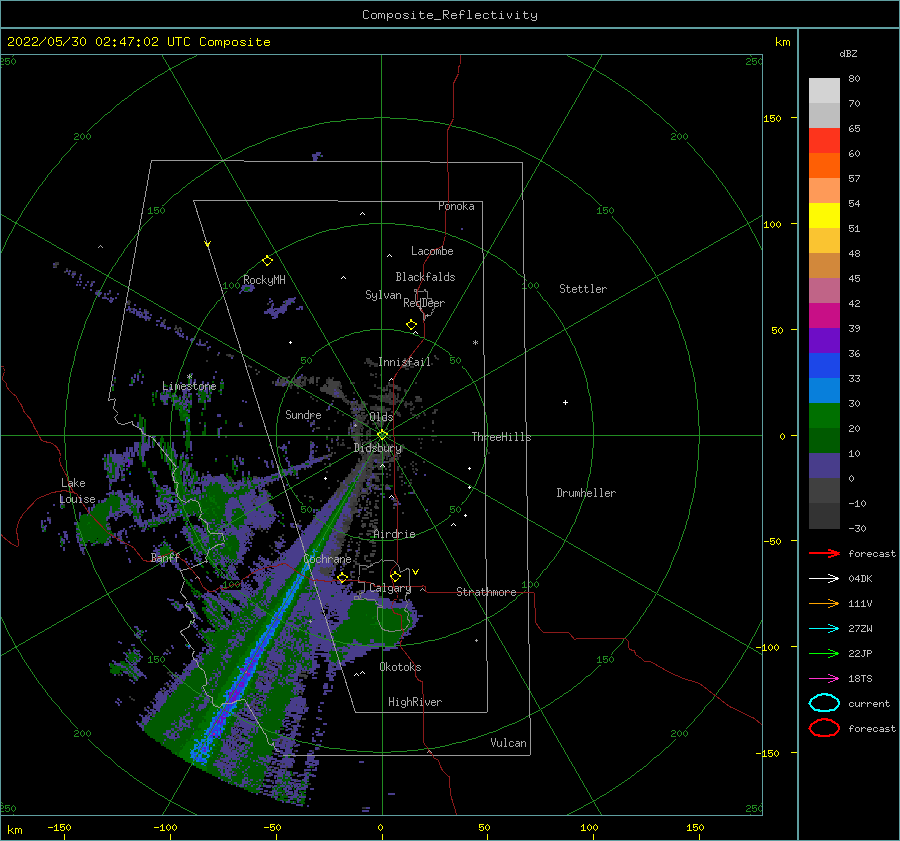The width and height of the screenshot is (900, 841).
Task: Click the 39 dBZ magenta color swatch
Action: 824,315
